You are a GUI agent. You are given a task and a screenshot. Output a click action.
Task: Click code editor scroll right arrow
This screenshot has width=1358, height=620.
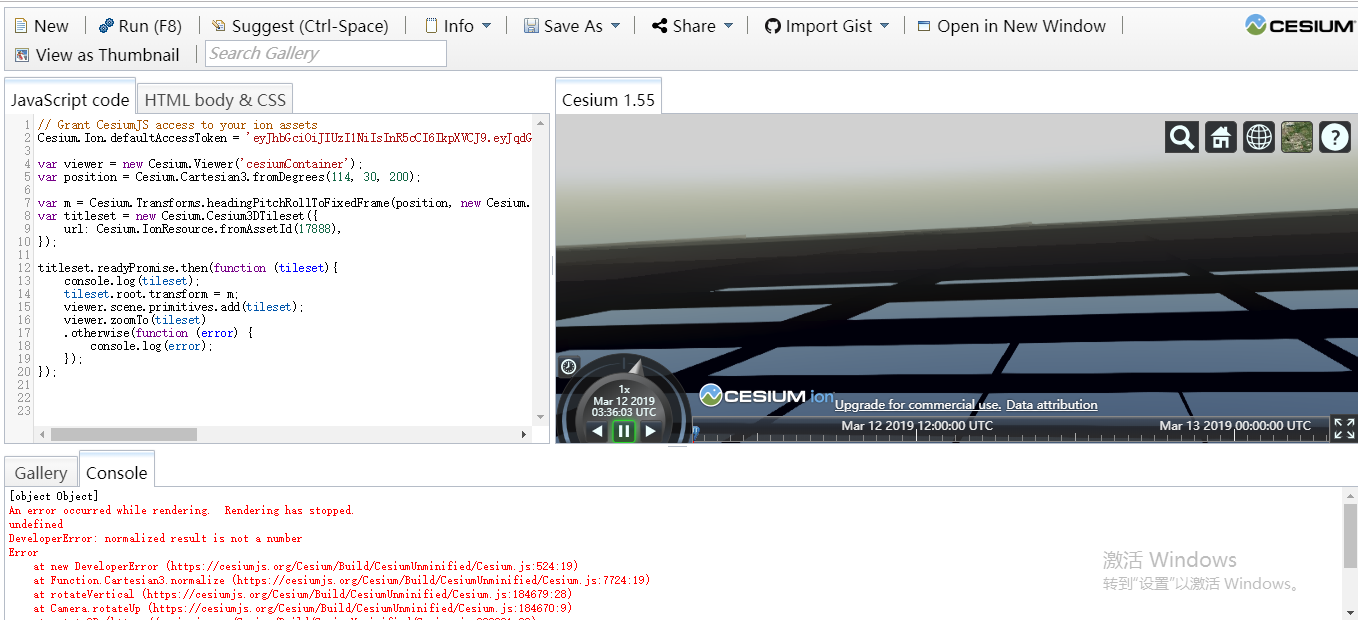(523, 435)
